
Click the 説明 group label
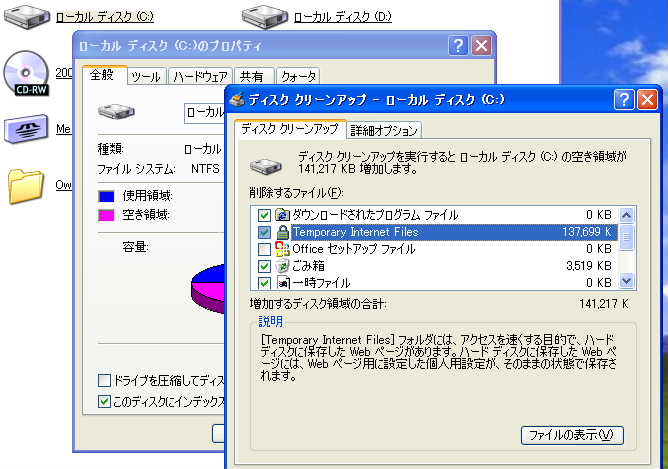click(x=271, y=321)
